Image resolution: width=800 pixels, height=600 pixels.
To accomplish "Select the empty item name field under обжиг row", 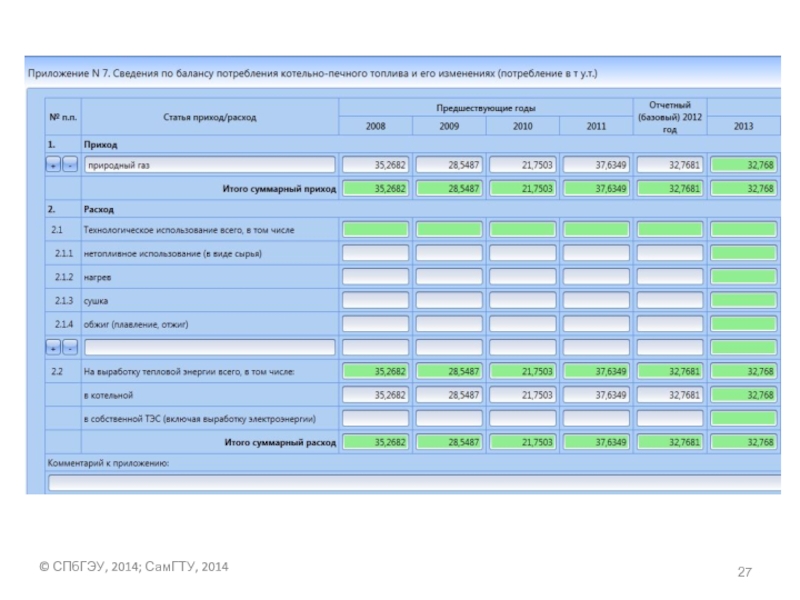I will click(x=209, y=347).
